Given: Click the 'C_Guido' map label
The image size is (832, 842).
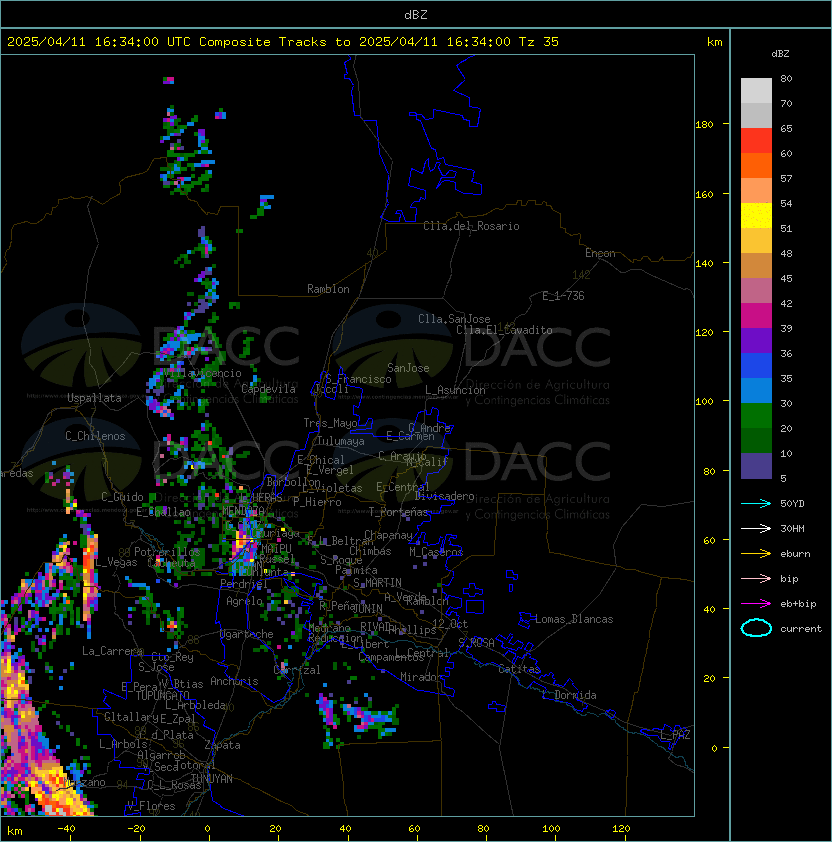Looking at the screenshot, I should pyautogui.click(x=122, y=497).
